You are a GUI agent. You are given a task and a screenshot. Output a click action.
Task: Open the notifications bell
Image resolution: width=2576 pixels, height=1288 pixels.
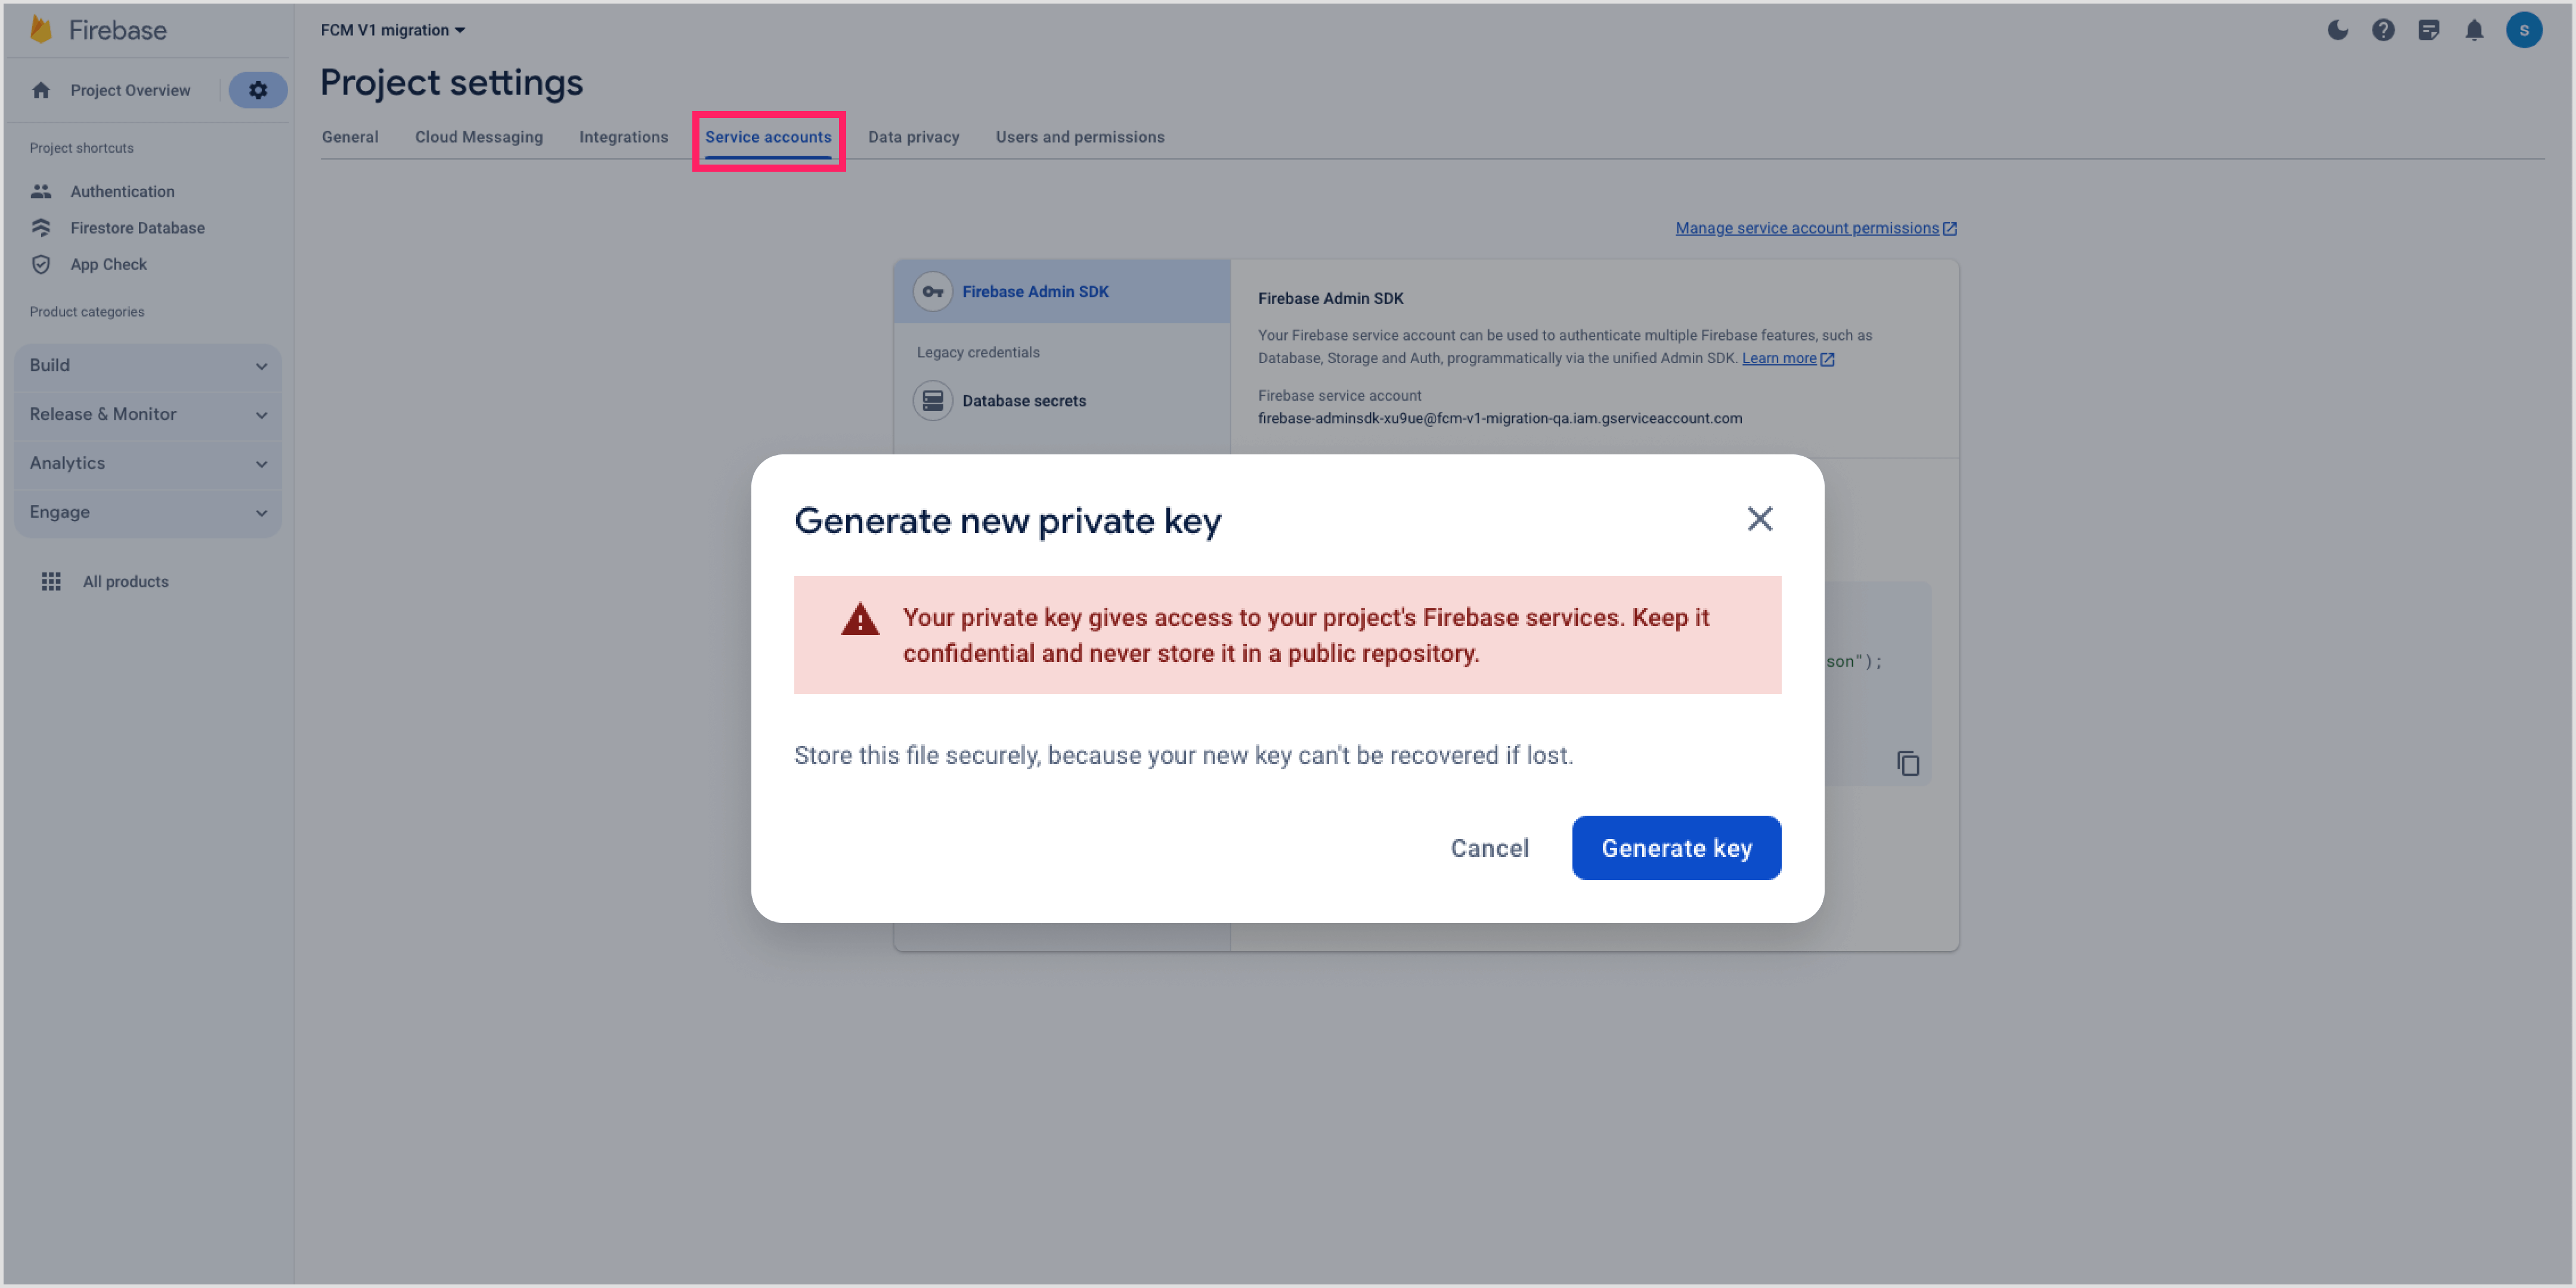click(x=2474, y=30)
